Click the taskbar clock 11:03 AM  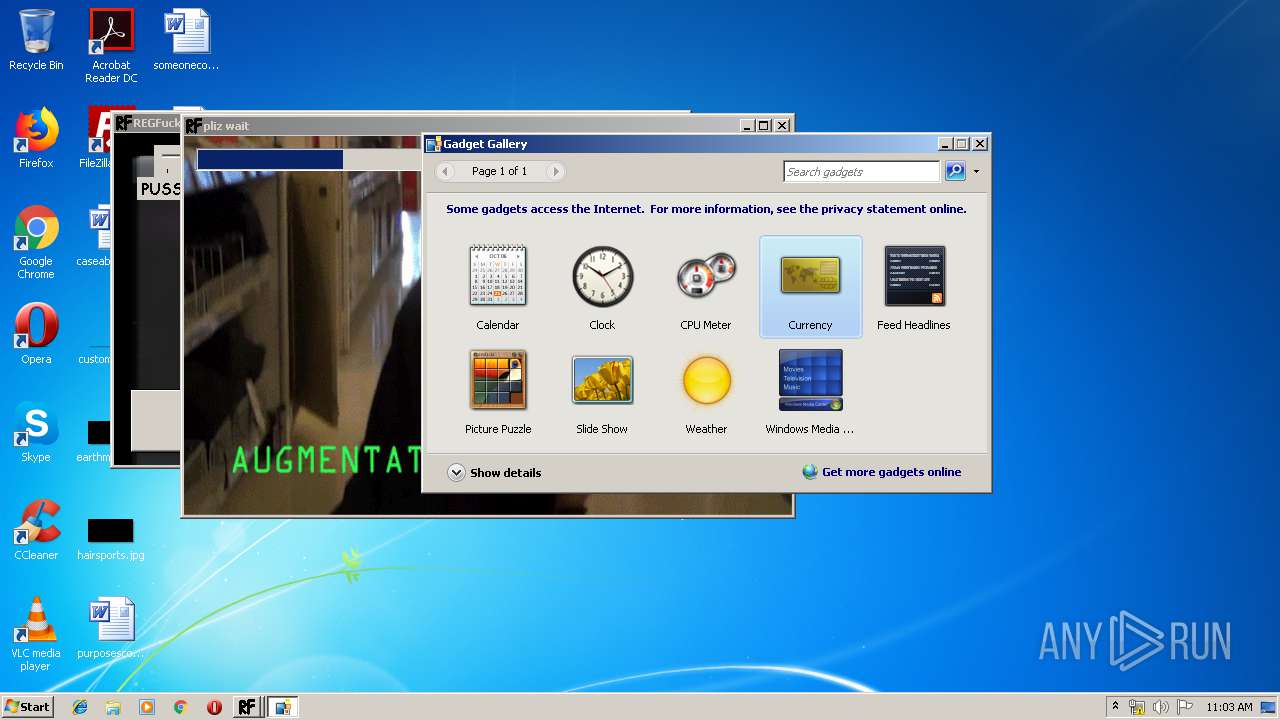[x=1229, y=707]
